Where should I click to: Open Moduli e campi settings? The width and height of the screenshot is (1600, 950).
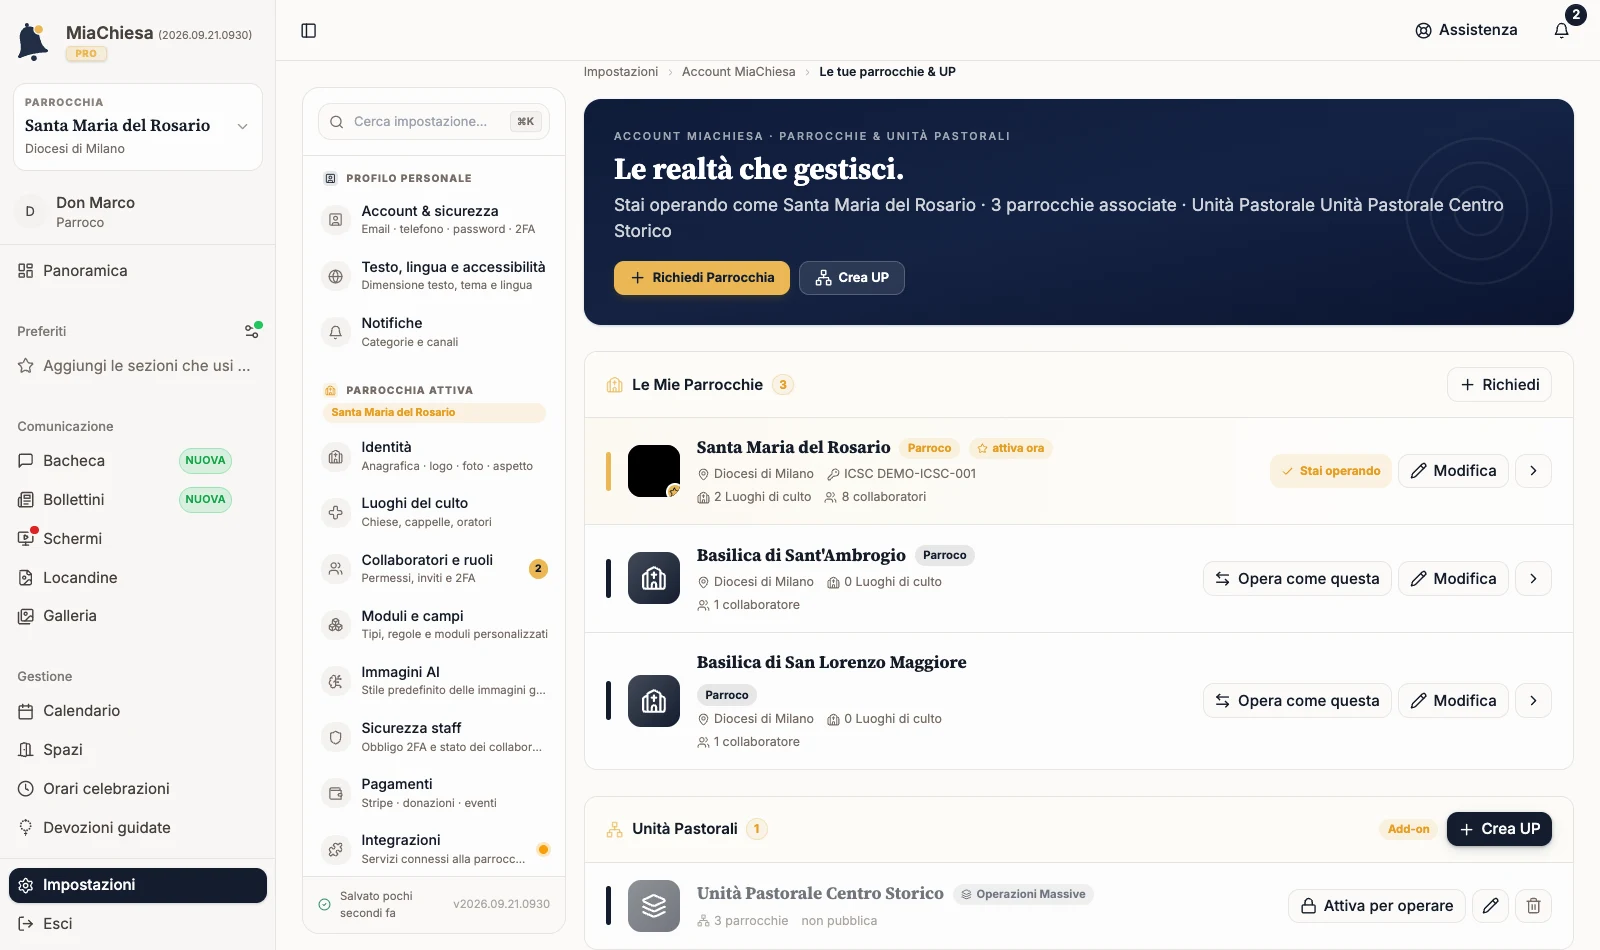tap(434, 624)
